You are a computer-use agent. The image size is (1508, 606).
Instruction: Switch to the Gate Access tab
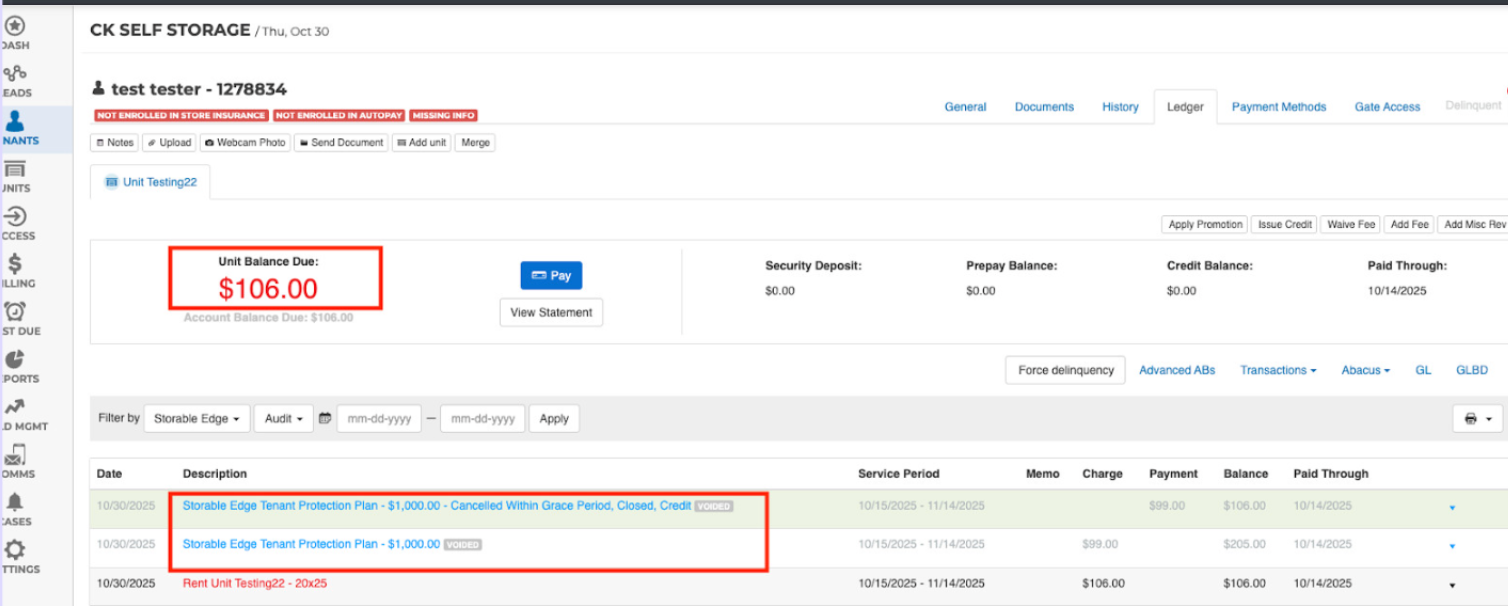[1387, 107]
